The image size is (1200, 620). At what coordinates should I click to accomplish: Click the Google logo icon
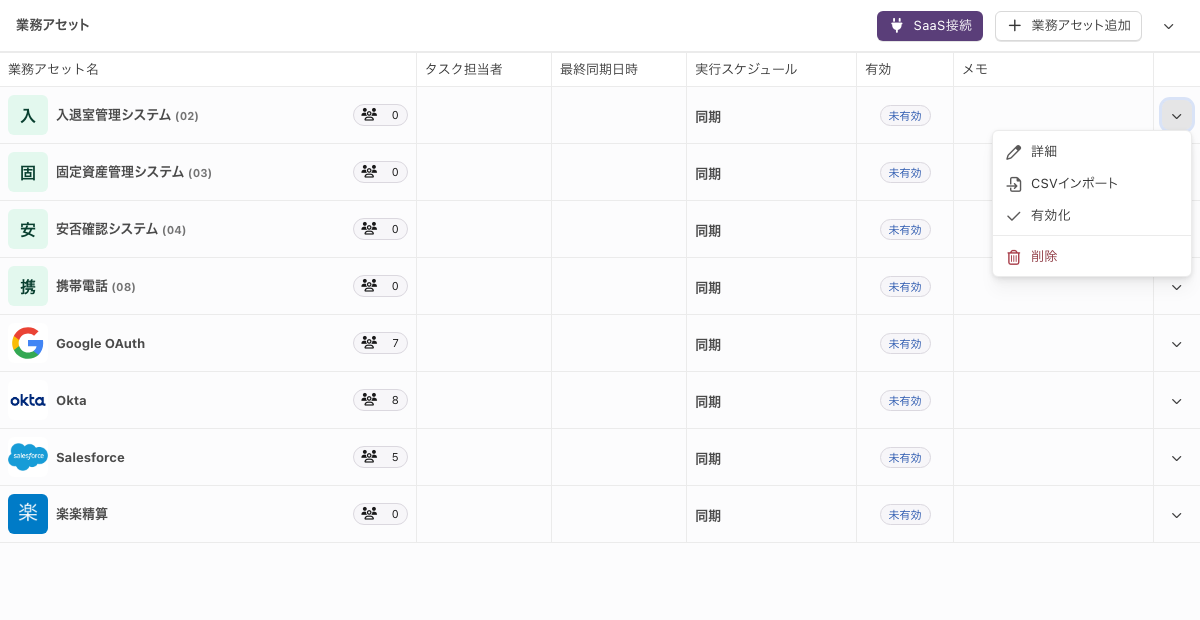[28, 343]
